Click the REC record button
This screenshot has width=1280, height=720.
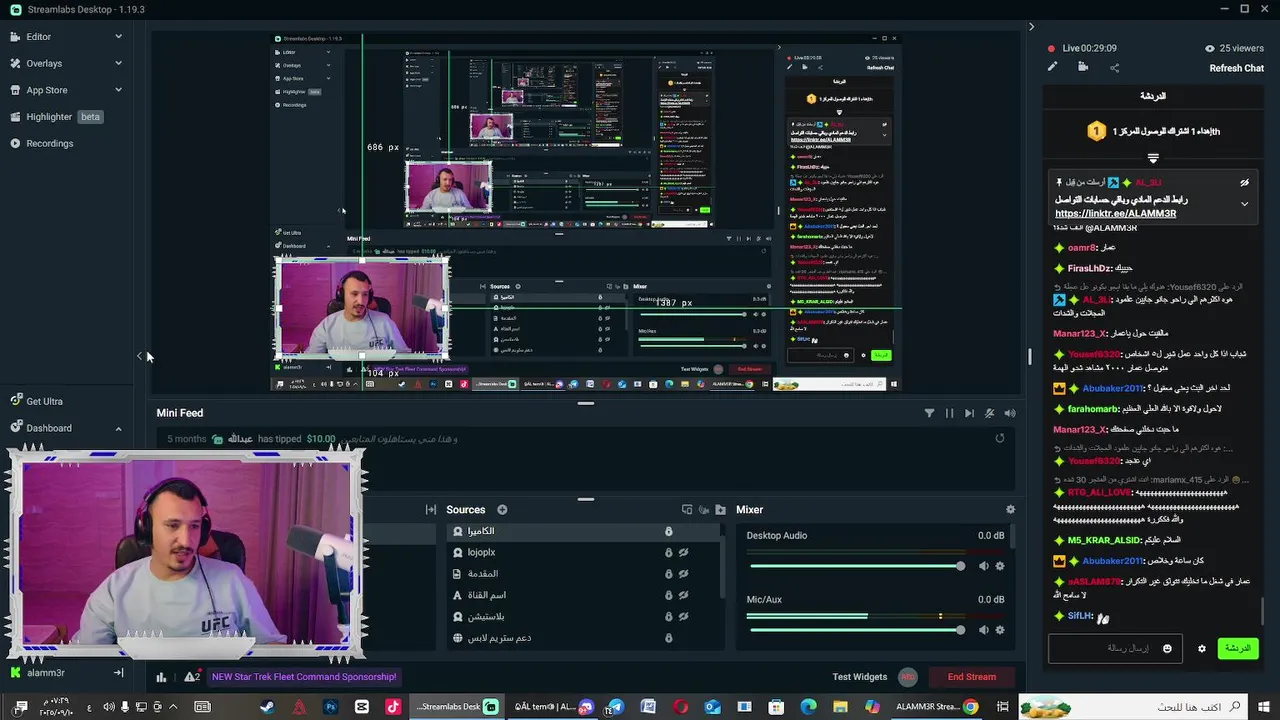pyautogui.click(x=908, y=677)
